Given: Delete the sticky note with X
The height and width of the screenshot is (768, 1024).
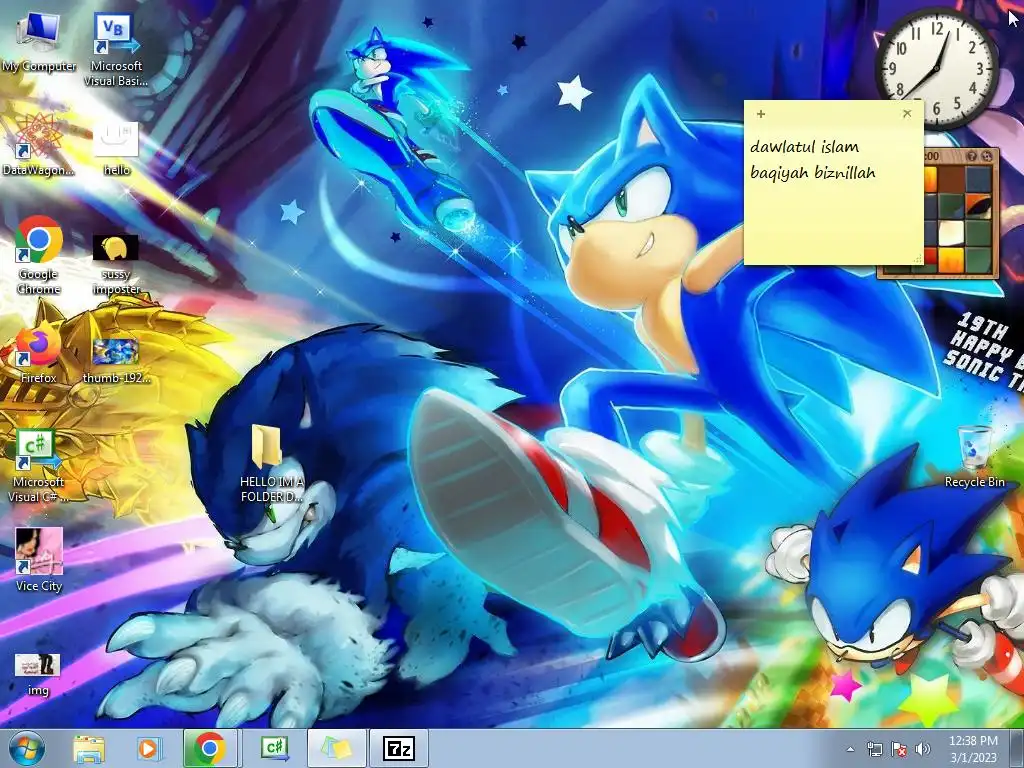Looking at the screenshot, I should (906, 114).
